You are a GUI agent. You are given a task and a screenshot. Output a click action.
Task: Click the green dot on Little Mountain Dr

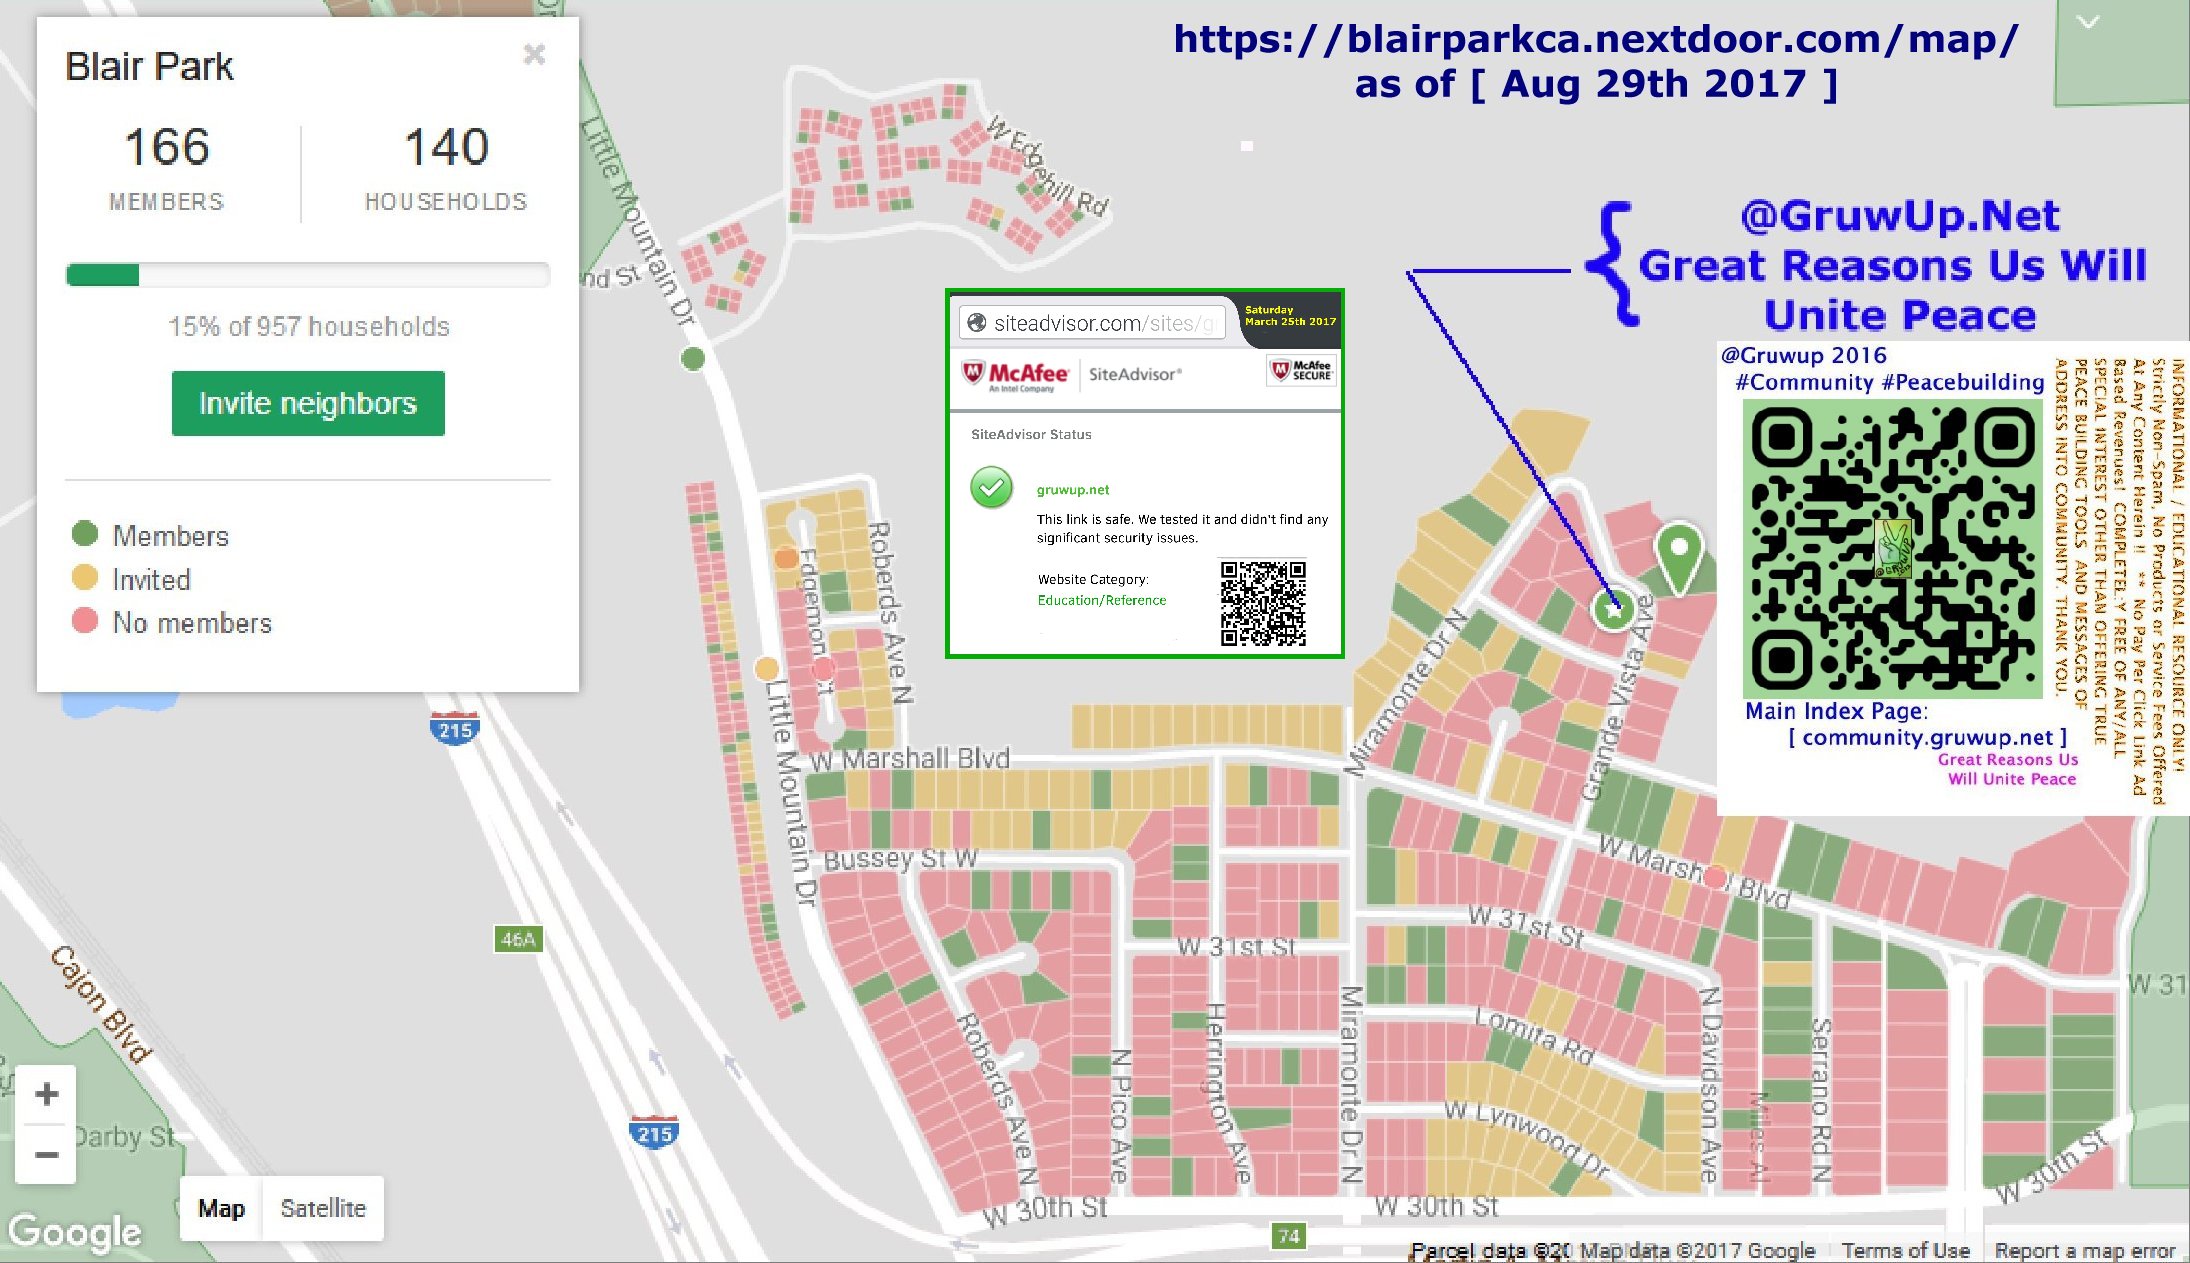pos(693,358)
